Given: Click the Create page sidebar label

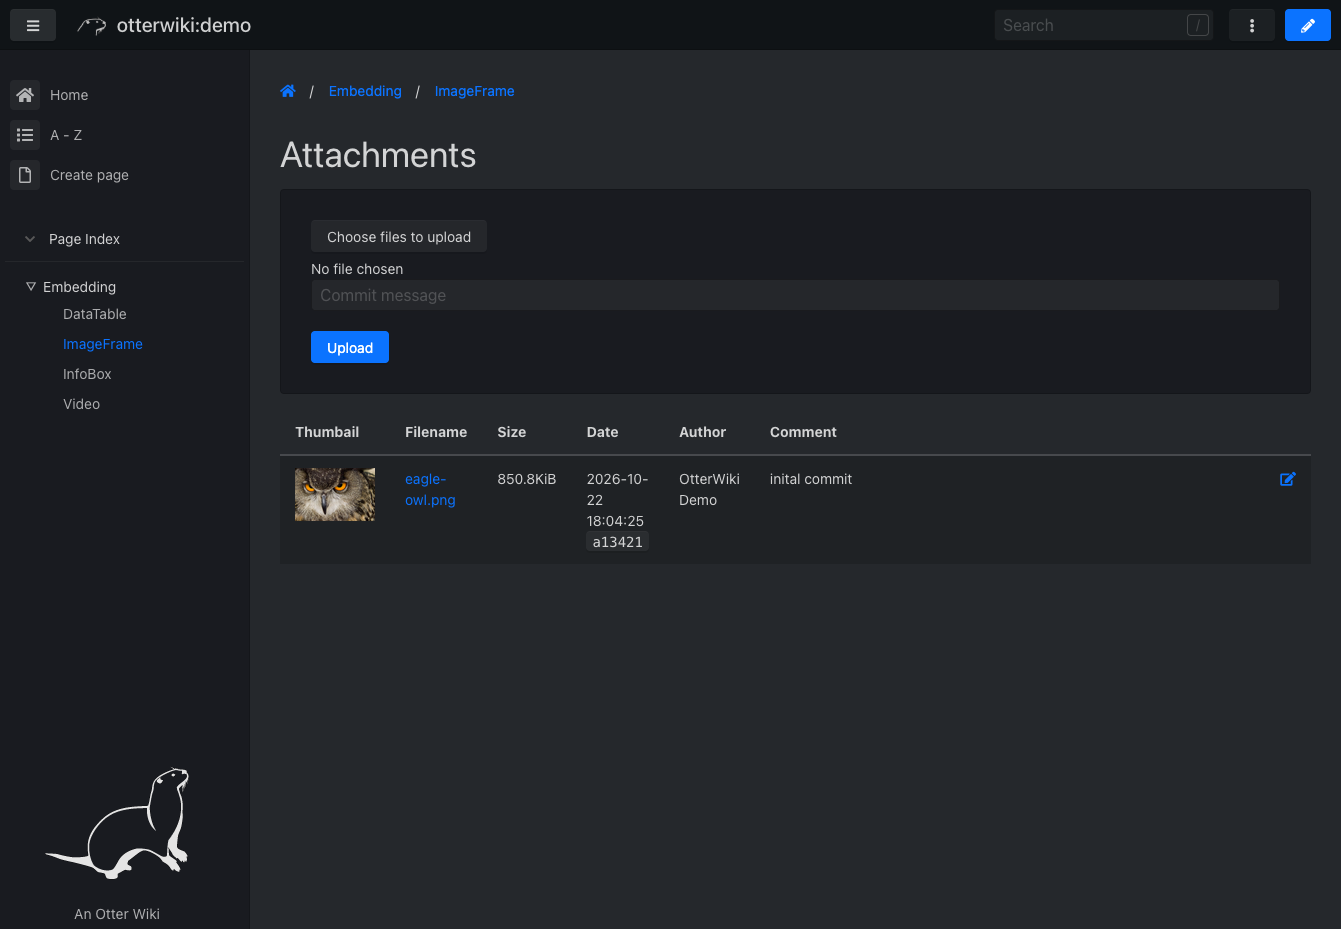Looking at the screenshot, I should tap(89, 175).
